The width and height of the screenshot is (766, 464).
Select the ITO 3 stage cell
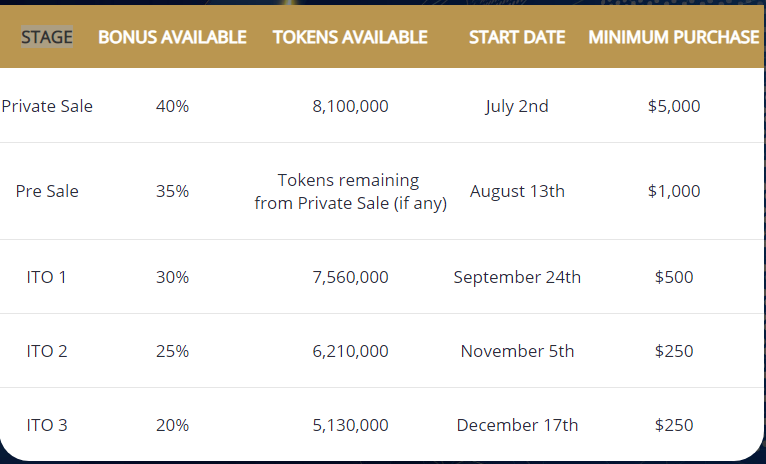[x=47, y=425]
